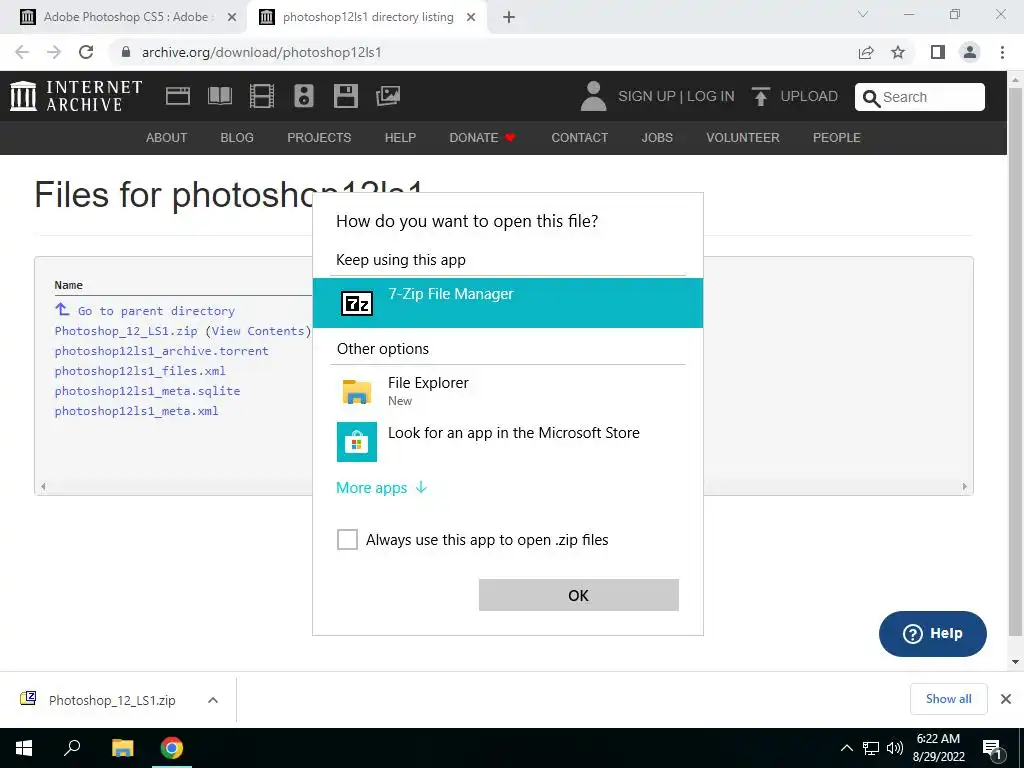Reload the page
This screenshot has height=768, width=1024.
coord(86,52)
